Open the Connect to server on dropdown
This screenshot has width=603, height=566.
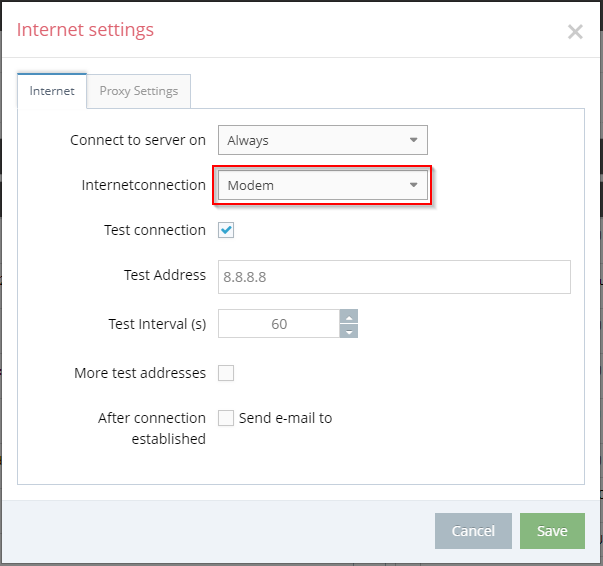323,140
